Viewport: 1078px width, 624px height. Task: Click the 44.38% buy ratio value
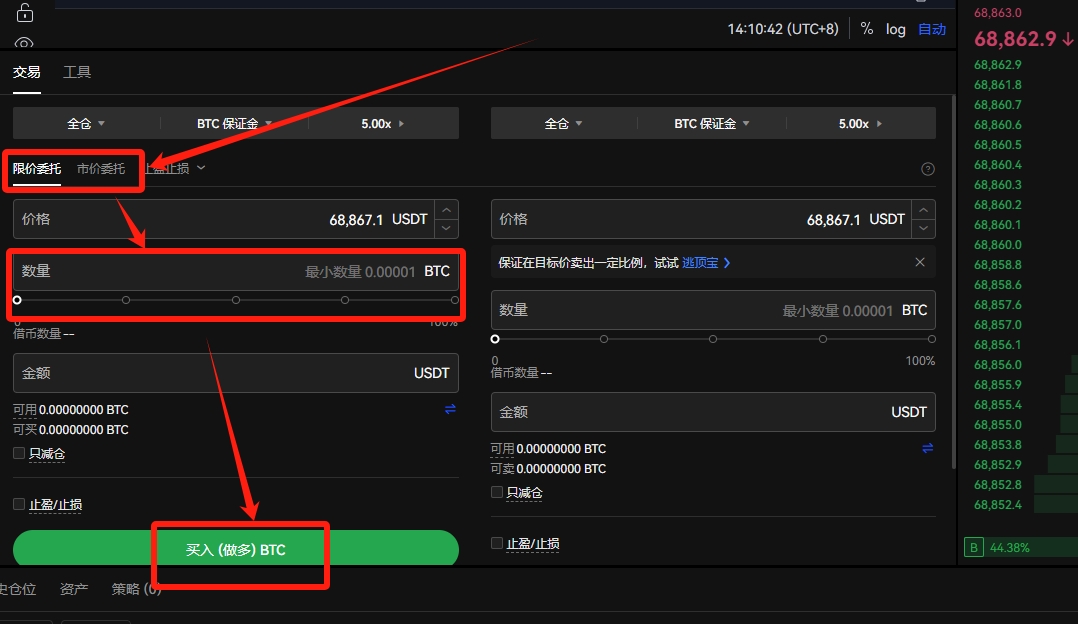(x=1009, y=548)
